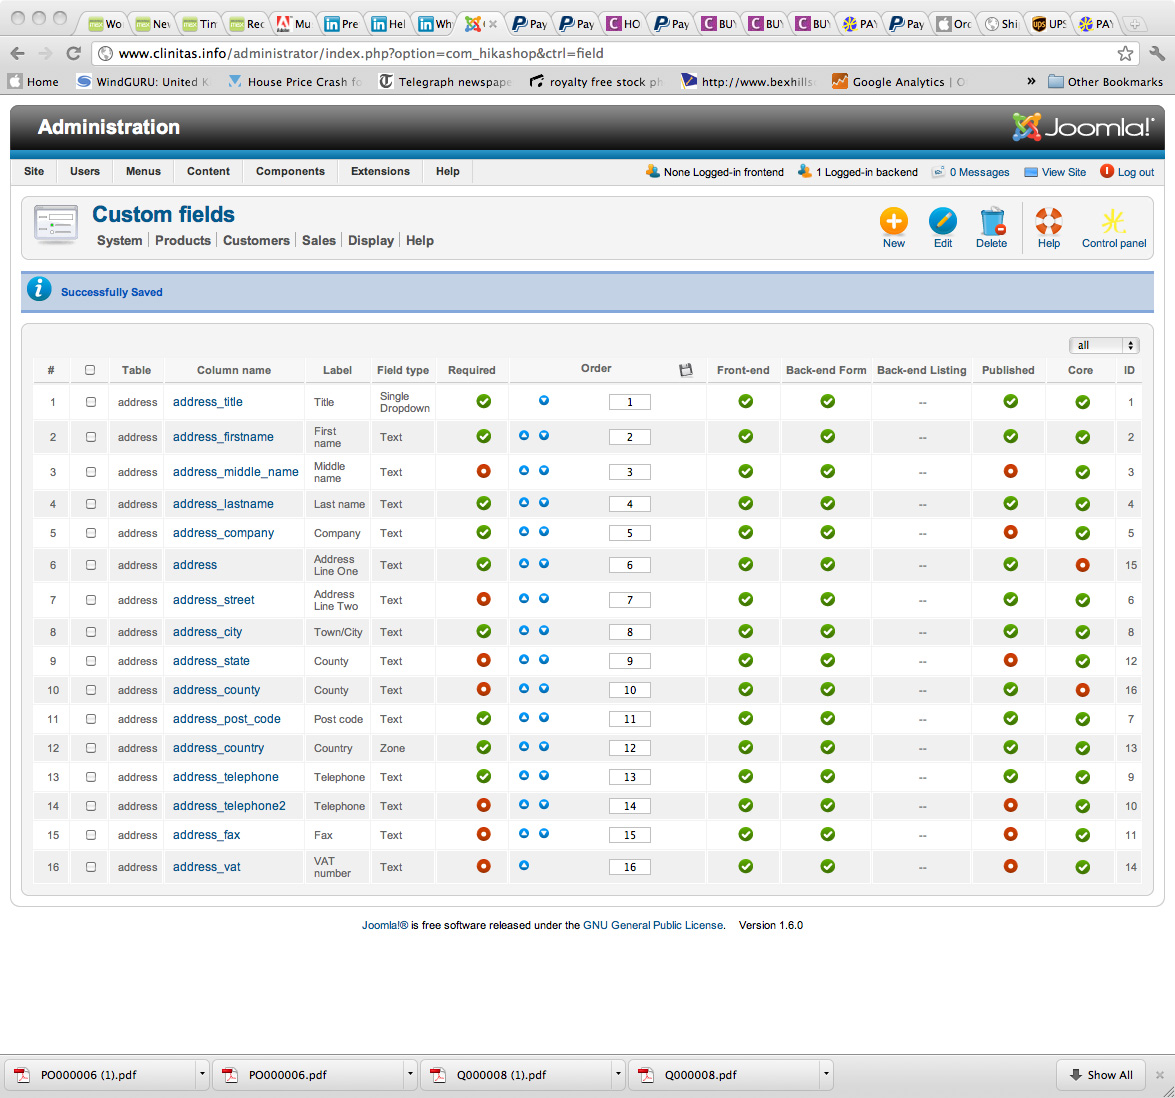Select the Products submenu item
1175x1098 pixels.
[183, 241]
